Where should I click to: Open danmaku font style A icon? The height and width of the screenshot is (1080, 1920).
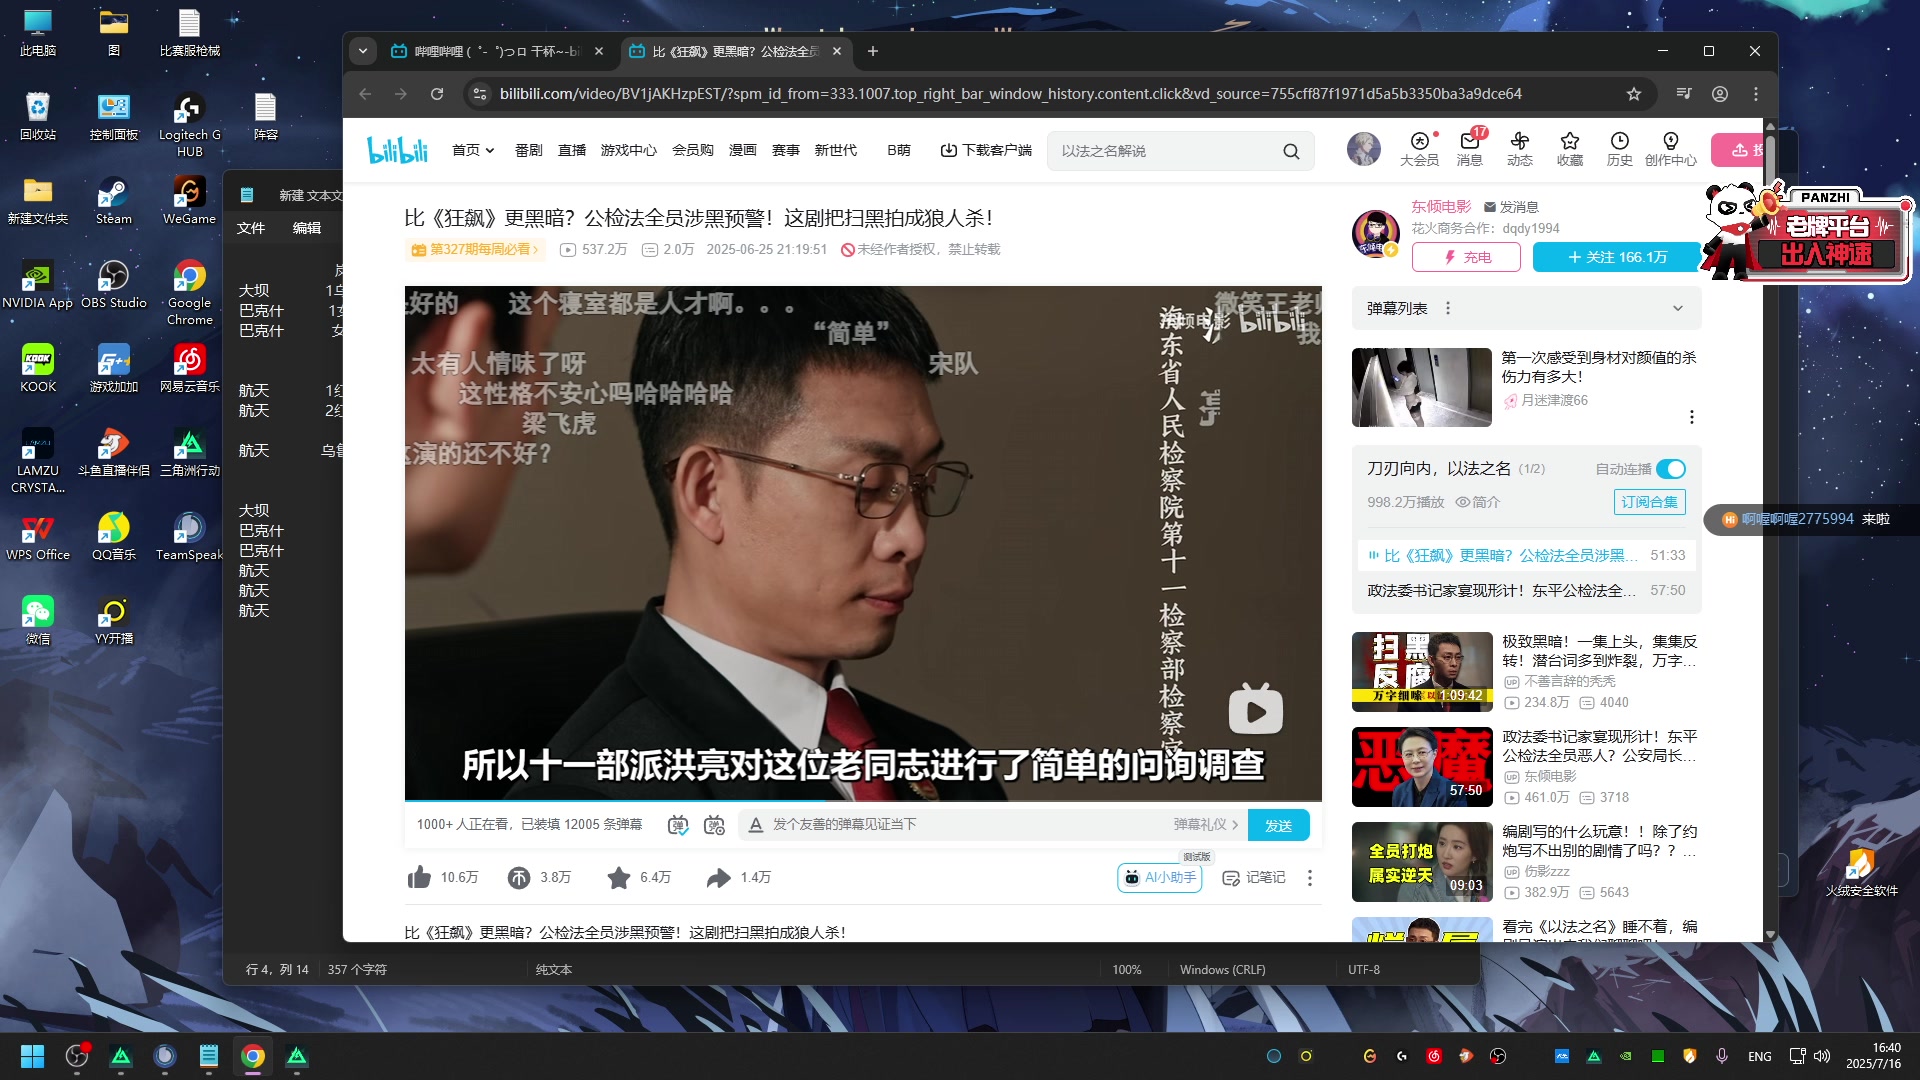coord(756,825)
